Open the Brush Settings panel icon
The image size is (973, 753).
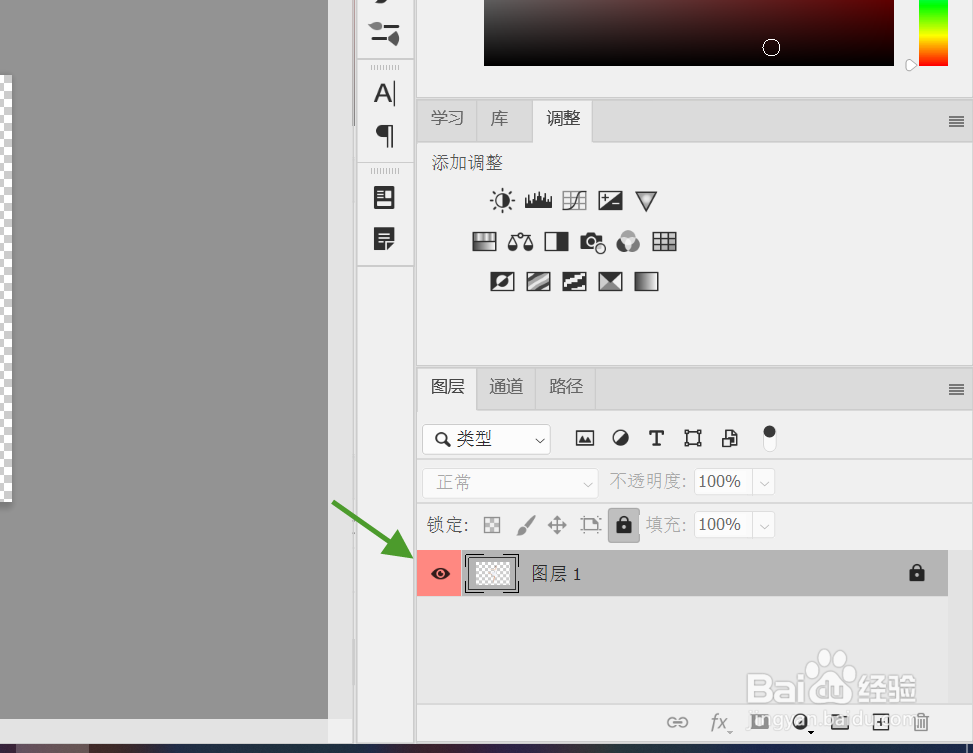(x=384, y=33)
